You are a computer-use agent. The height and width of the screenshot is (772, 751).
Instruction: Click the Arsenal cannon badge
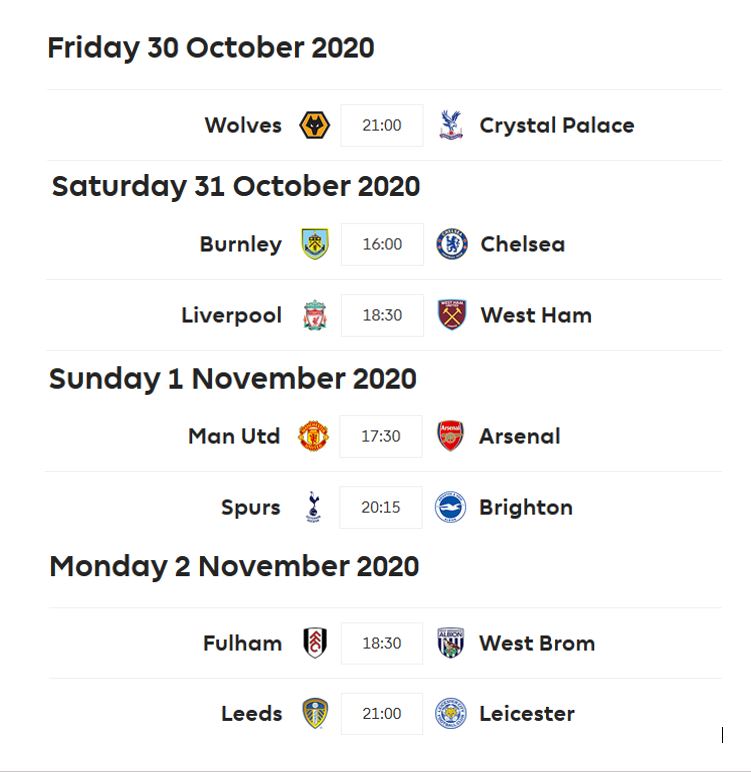[450, 436]
